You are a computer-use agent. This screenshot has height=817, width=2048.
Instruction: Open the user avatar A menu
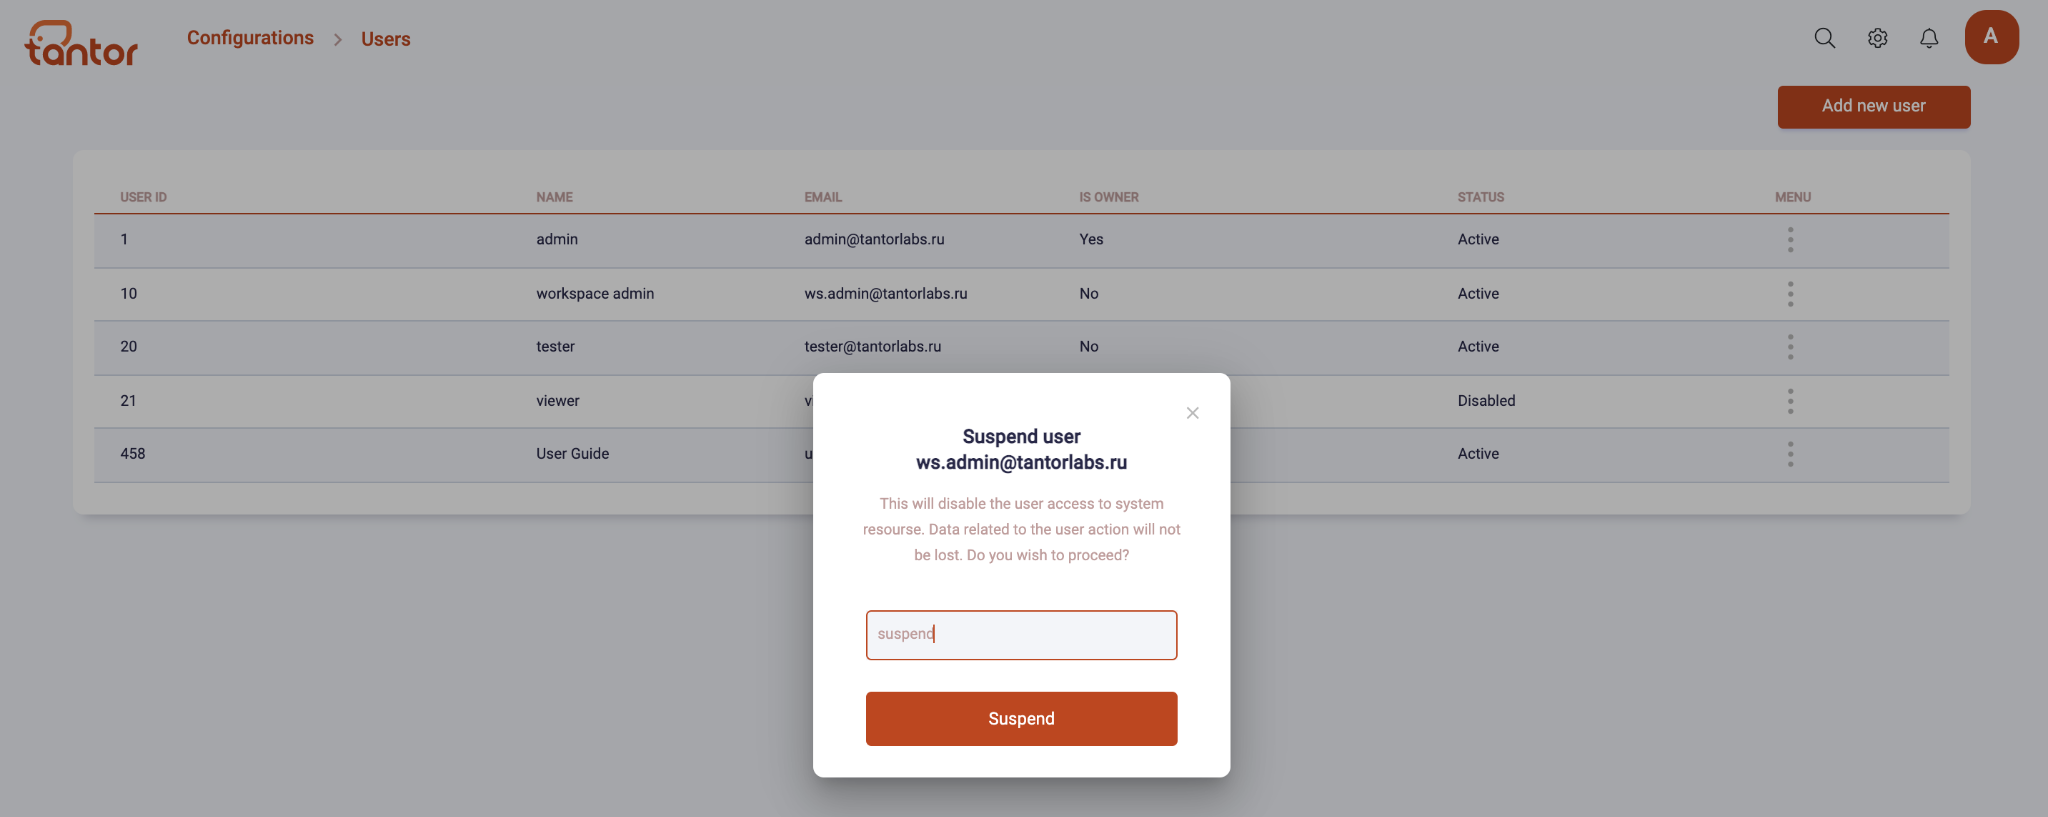pos(1991,37)
